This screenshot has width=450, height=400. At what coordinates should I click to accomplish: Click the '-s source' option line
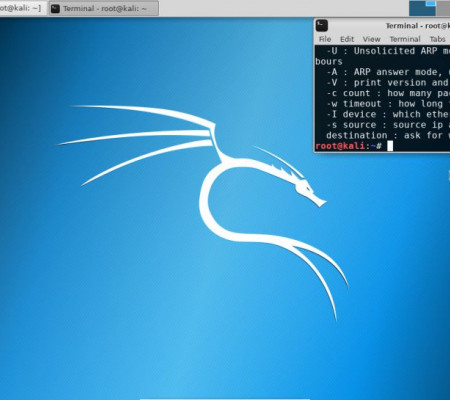(388, 125)
